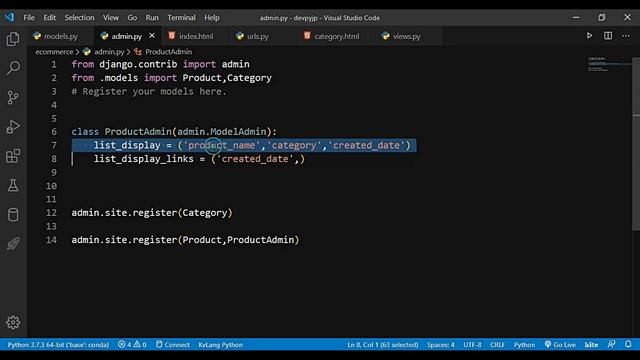The height and width of the screenshot is (360, 640).
Task: Open the Help menu
Action: click(x=212, y=18)
